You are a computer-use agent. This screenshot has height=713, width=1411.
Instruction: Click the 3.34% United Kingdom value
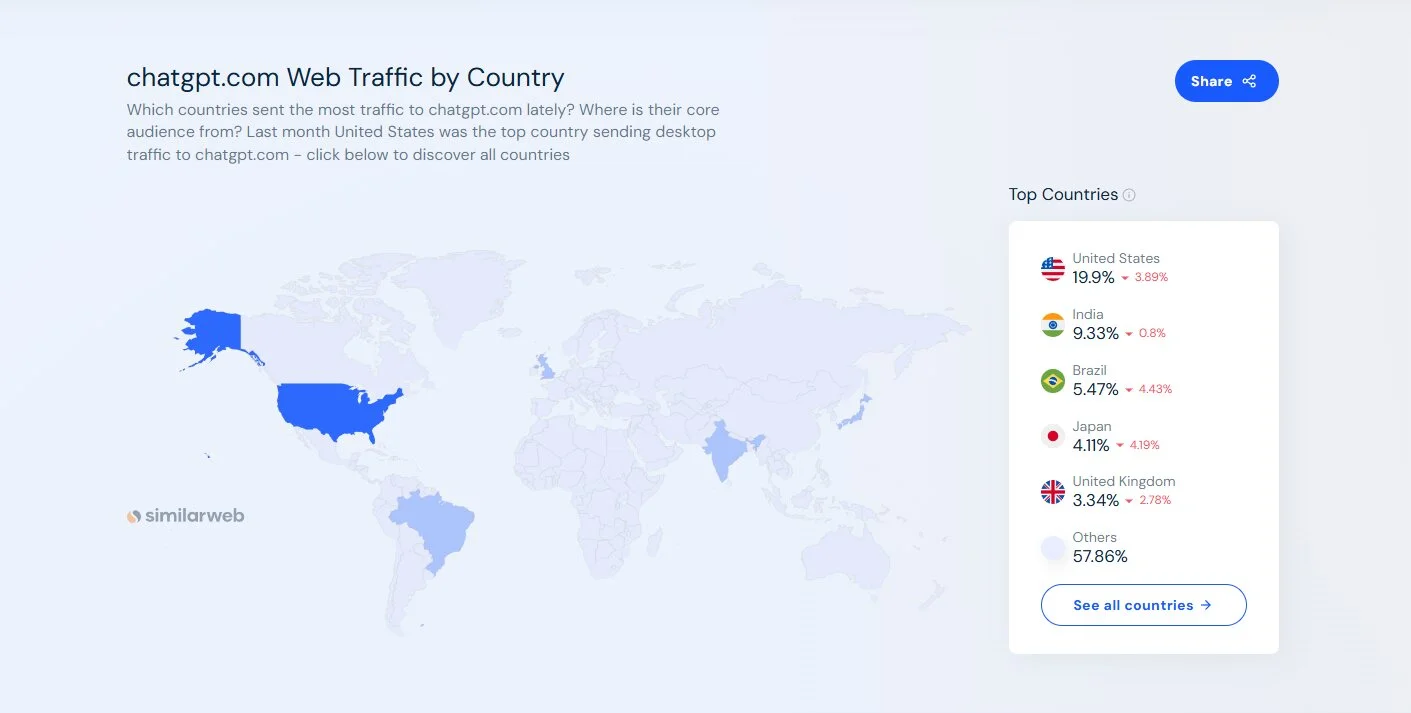point(1096,500)
